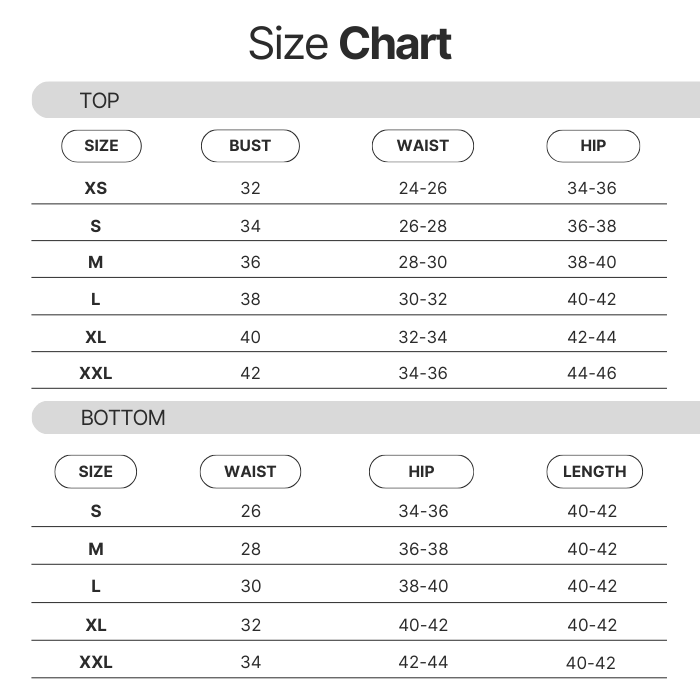Select the XXL row label in the TOP table
This screenshot has width=700, height=700.
coord(96,373)
